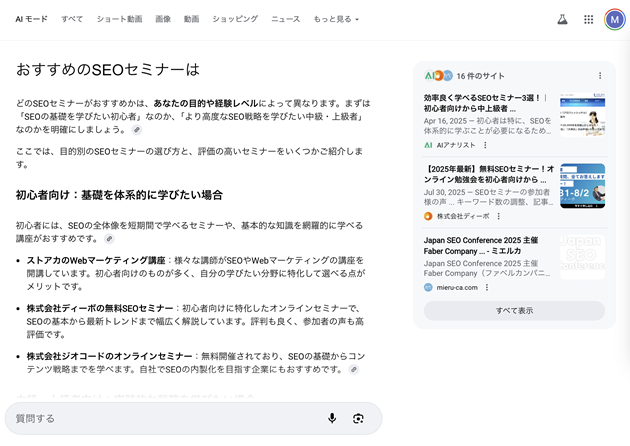Screen dimensions: 630x446
Task: Switch to the 動画 tab
Action: 191,19
